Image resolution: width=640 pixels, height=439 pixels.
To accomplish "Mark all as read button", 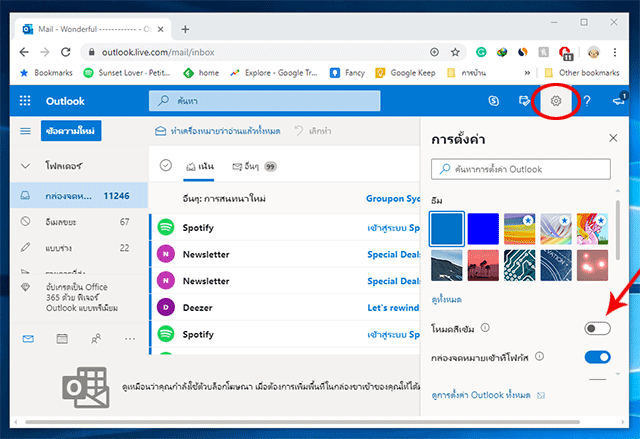I will click(218, 131).
